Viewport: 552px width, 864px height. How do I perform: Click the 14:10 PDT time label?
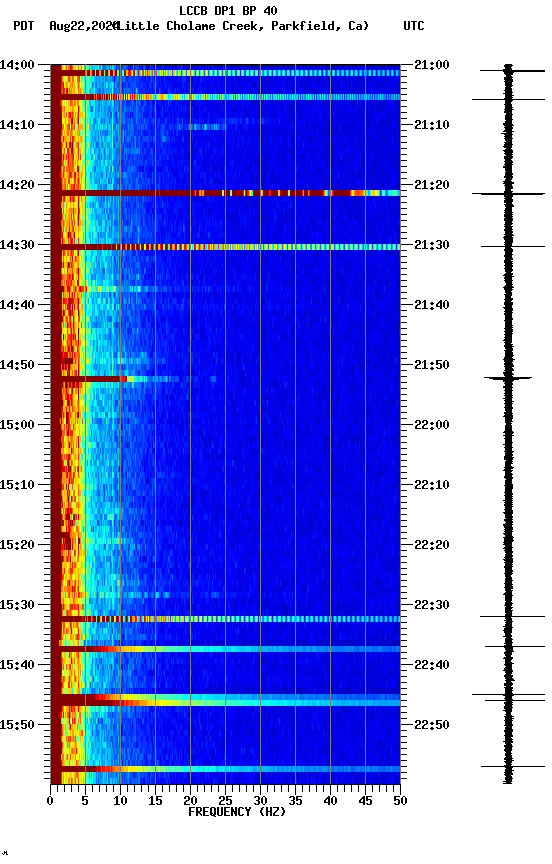pyautogui.click(x=17, y=125)
